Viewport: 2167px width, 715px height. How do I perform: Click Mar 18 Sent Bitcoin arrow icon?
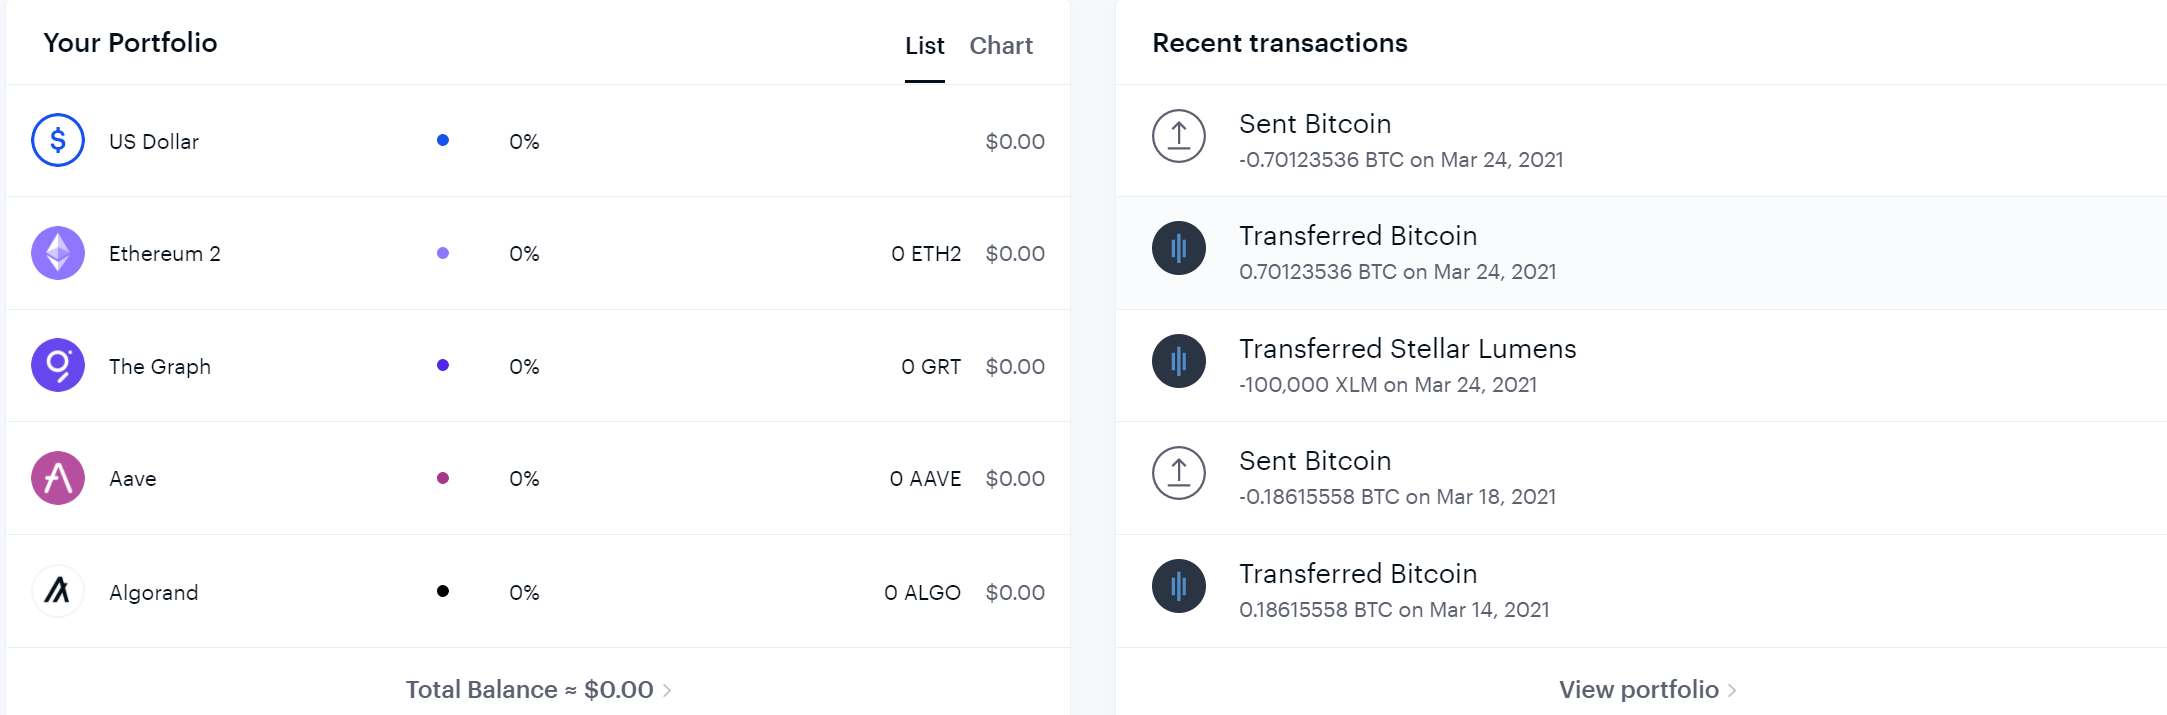click(1179, 473)
